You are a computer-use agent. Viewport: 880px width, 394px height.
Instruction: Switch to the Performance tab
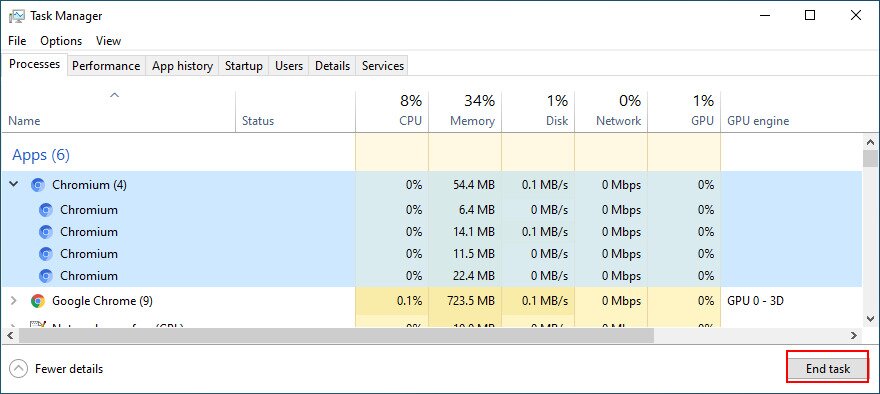click(106, 66)
